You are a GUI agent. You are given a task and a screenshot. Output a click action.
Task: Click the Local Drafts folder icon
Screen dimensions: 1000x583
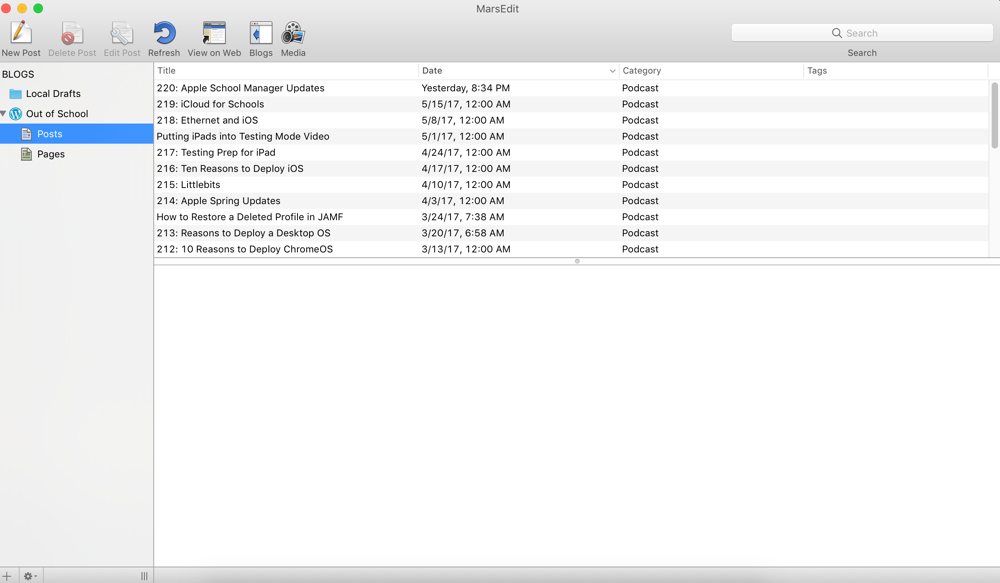pyautogui.click(x=15, y=94)
